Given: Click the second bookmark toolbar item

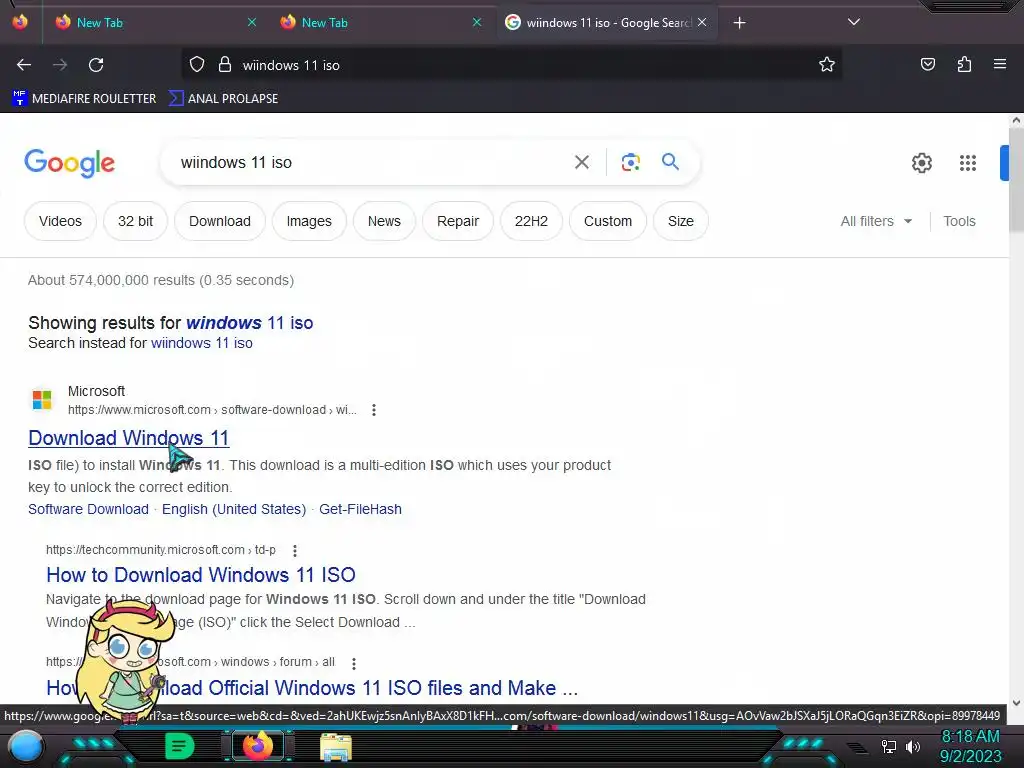Looking at the screenshot, I should point(223,99).
